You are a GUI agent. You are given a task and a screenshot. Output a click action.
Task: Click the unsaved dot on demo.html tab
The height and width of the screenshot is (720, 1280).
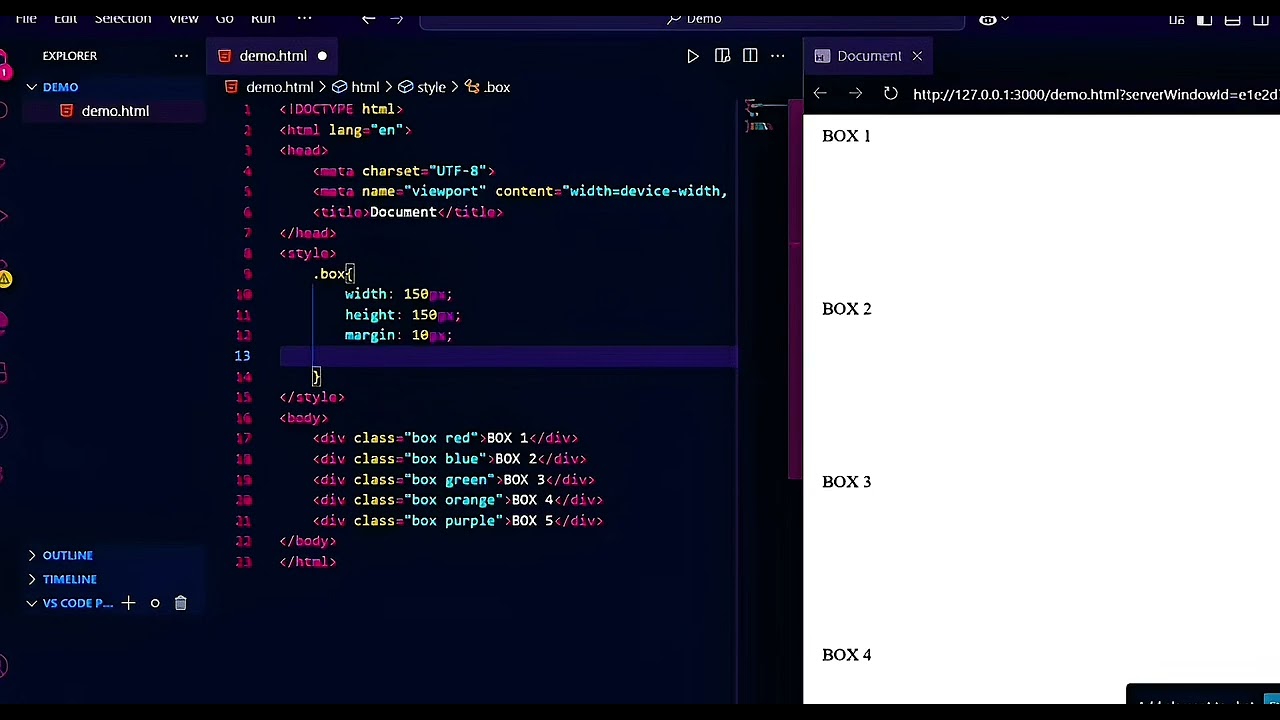[322, 56]
